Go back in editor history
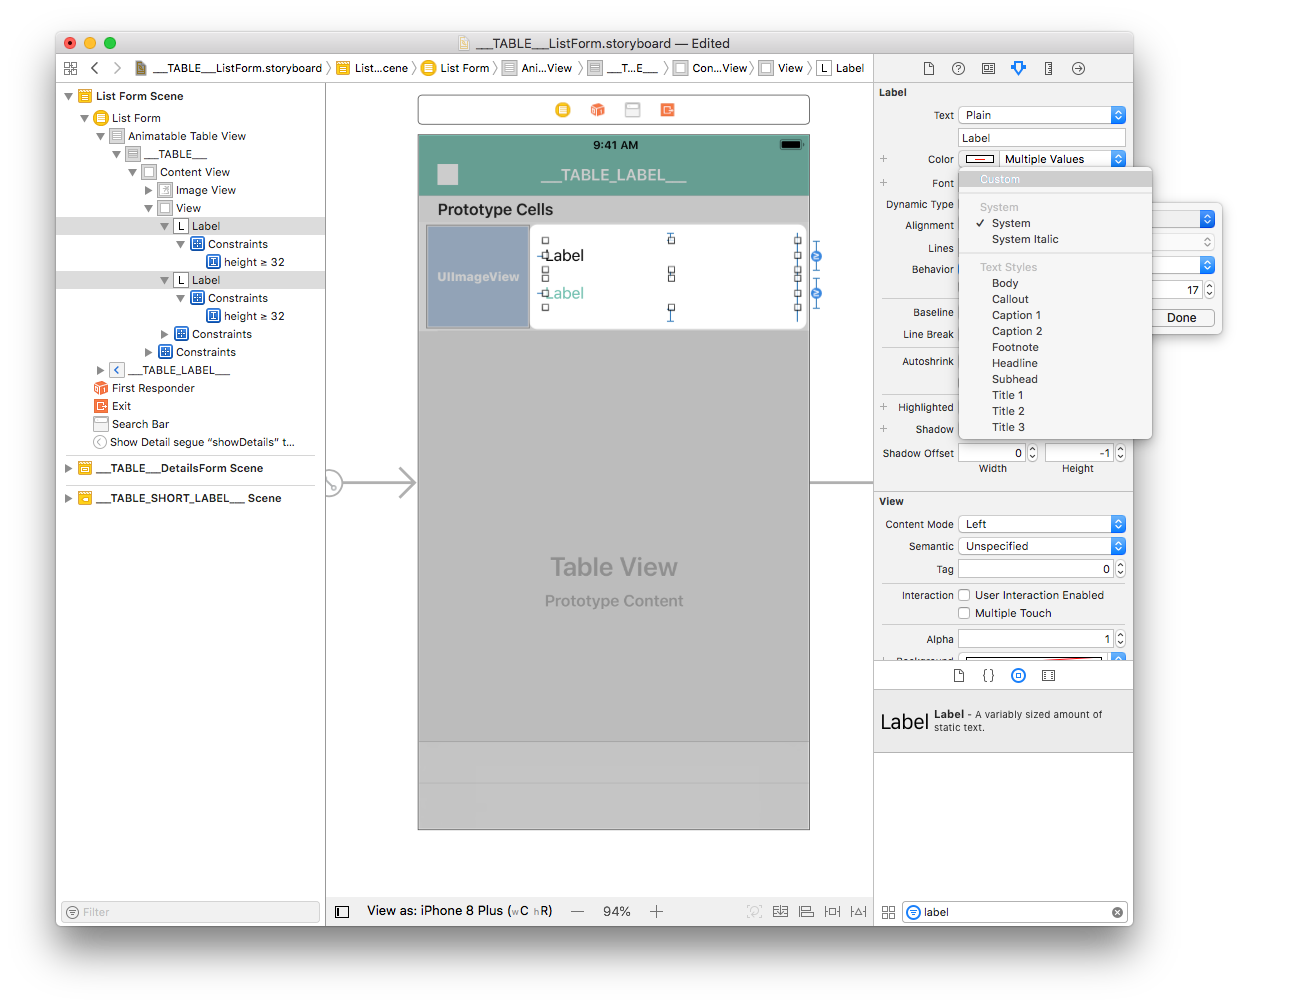1296x1006 pixels. 95,68
